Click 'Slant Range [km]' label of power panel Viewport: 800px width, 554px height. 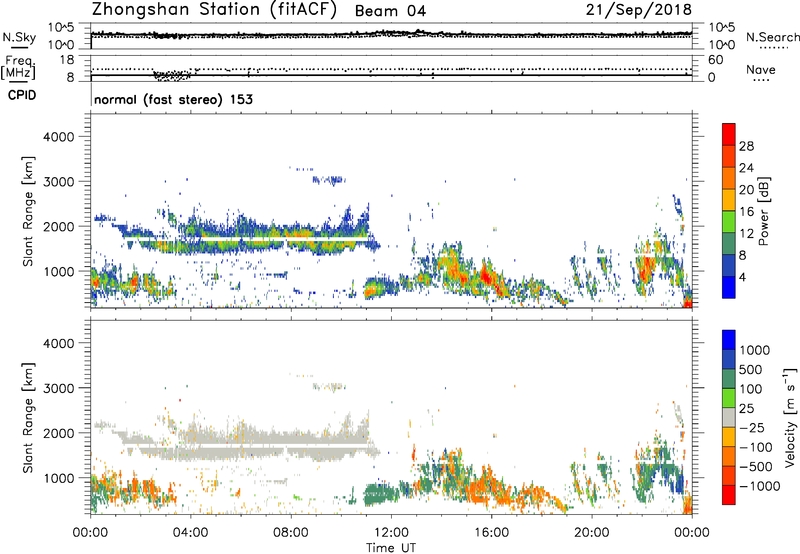tap(28, 211)
